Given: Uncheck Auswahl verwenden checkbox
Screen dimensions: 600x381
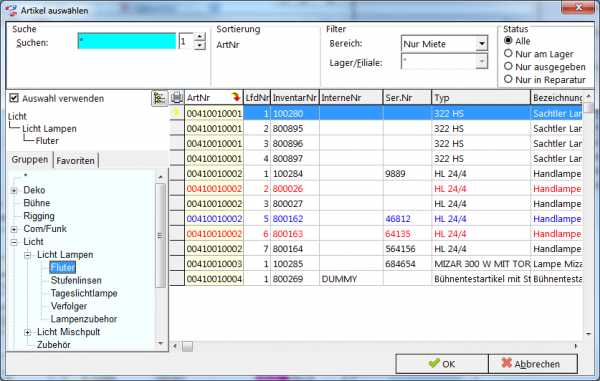Looking at the screenshot, I should (x=14, y=98).
